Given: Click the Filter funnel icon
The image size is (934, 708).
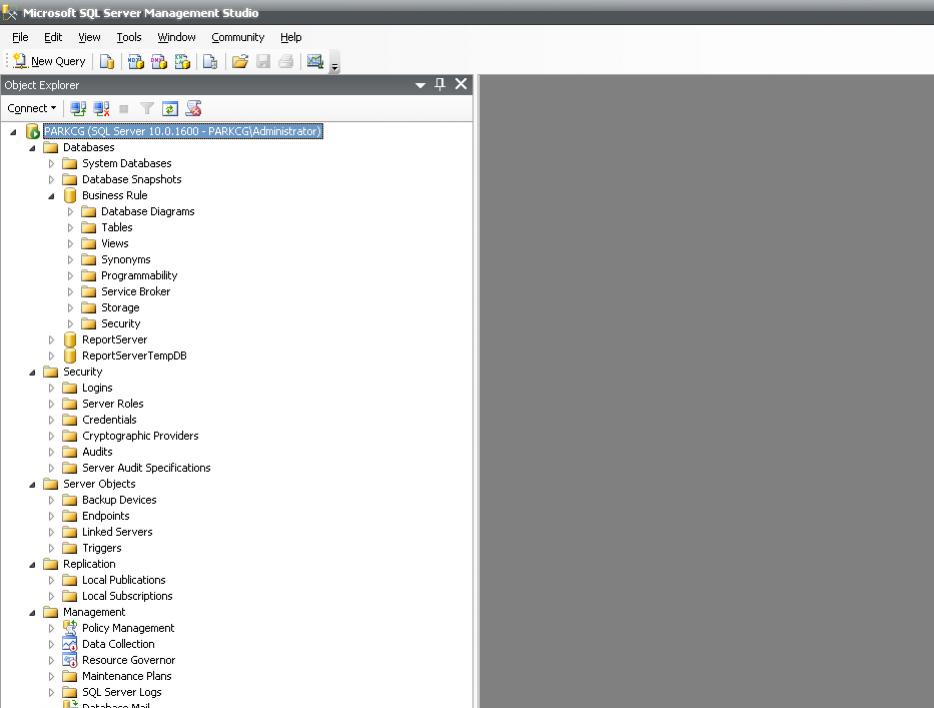Looking at the screenshot, I should (147, 108).
